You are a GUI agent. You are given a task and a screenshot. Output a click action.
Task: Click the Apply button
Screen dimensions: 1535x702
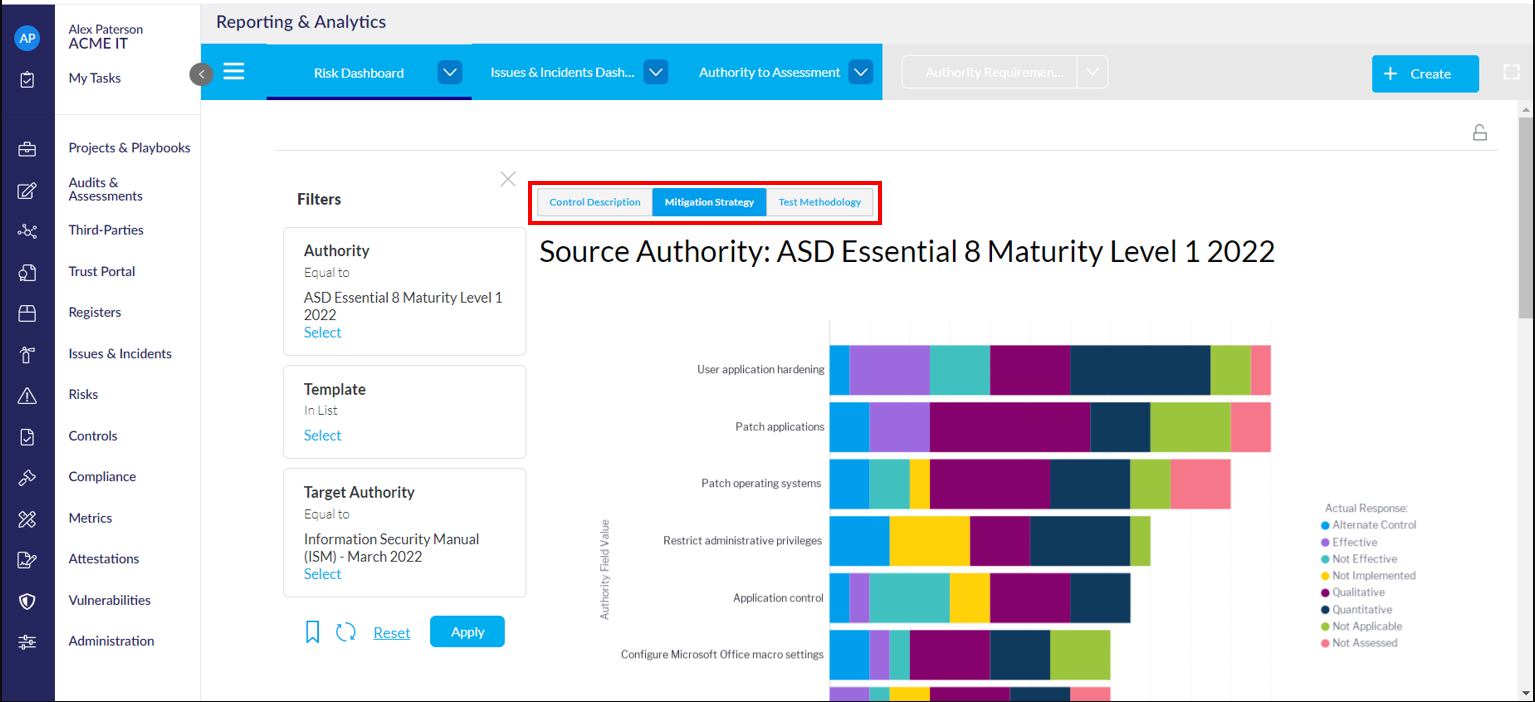[x=466, y=631]
